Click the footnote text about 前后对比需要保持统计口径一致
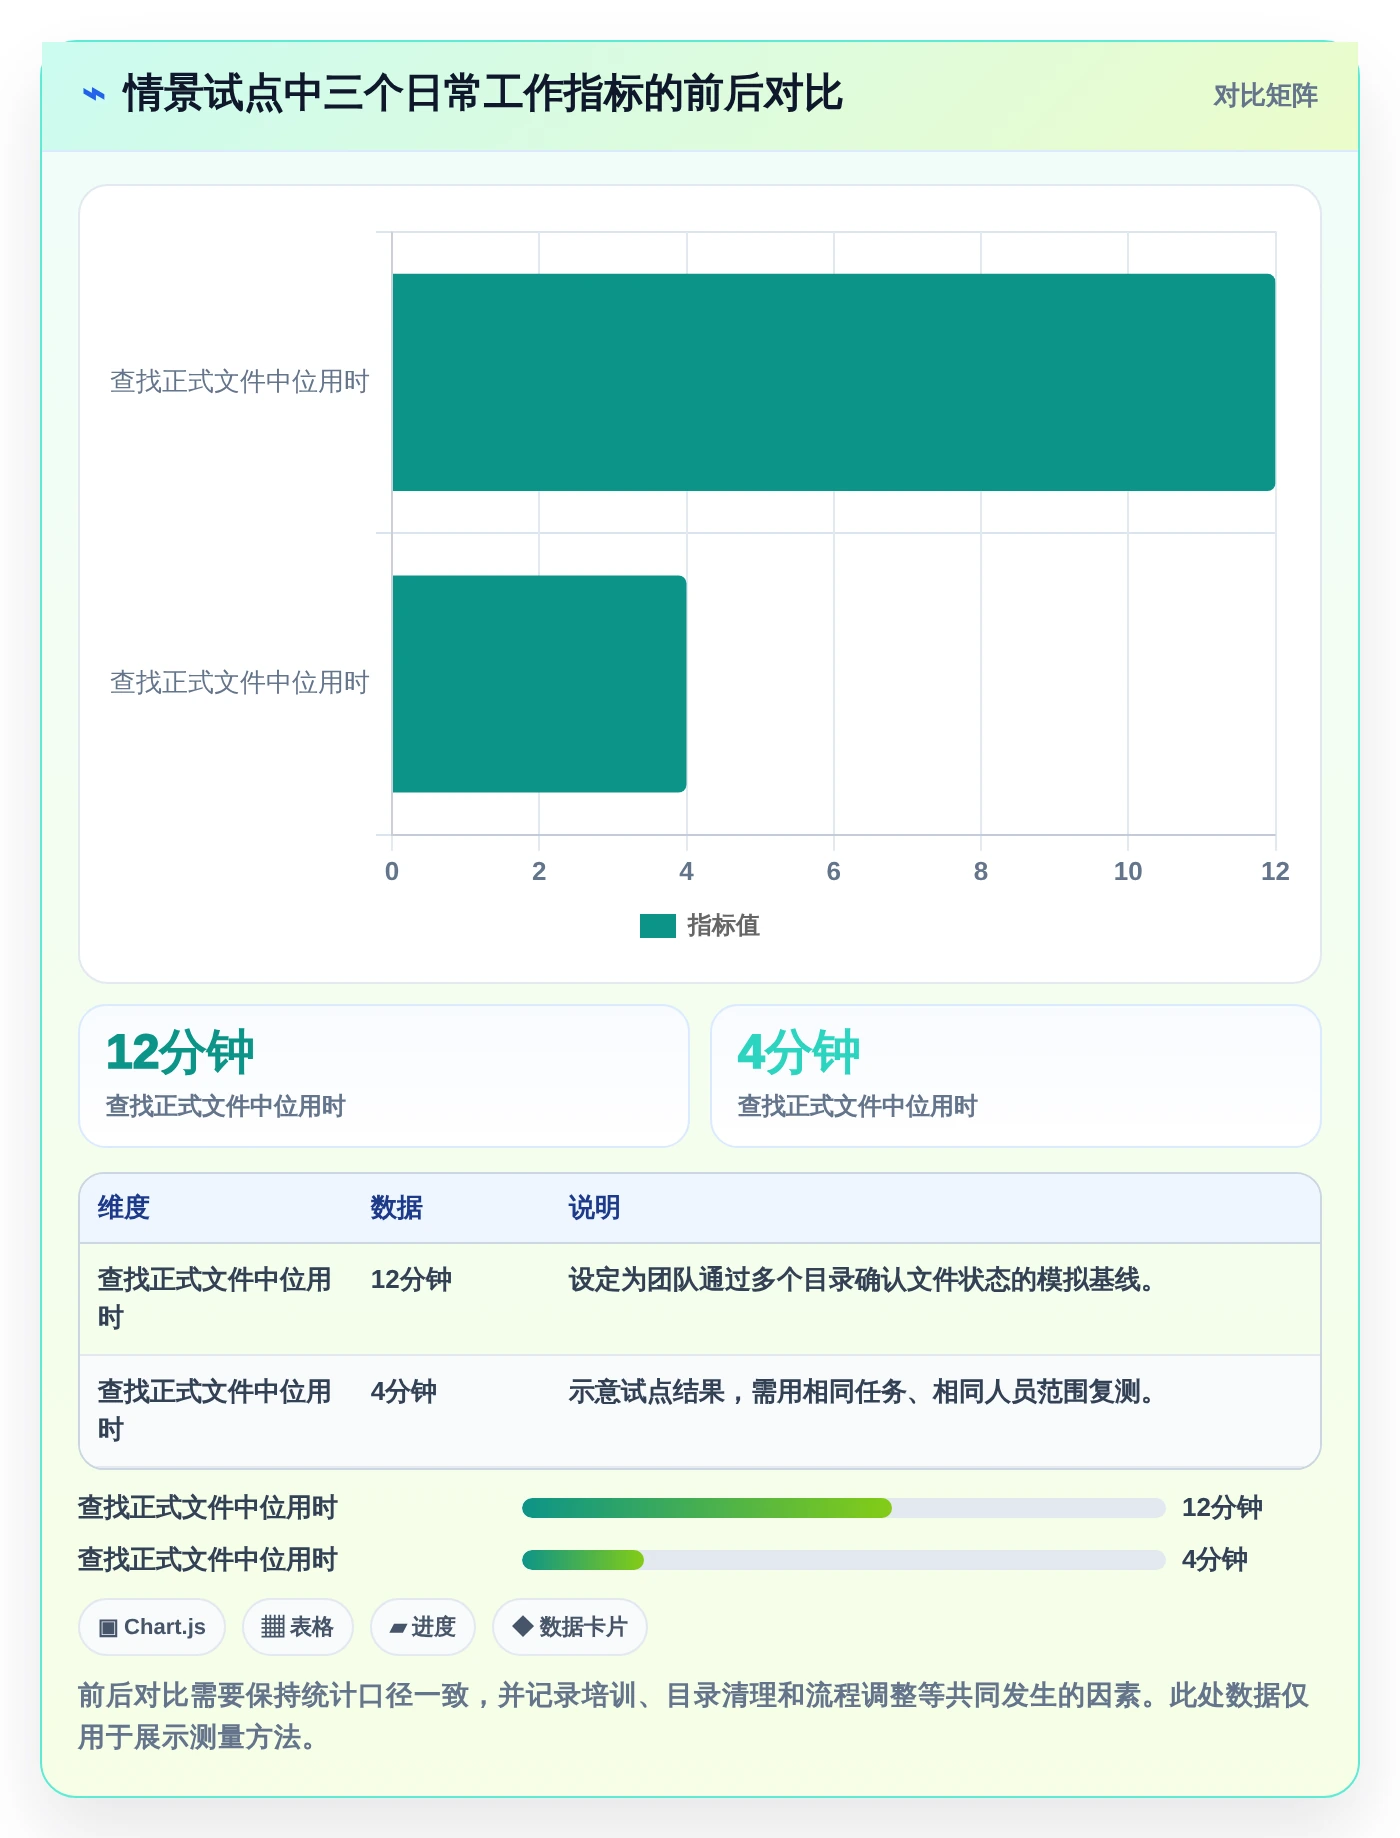The image size is (1400, 1838). click(693, 1716)
